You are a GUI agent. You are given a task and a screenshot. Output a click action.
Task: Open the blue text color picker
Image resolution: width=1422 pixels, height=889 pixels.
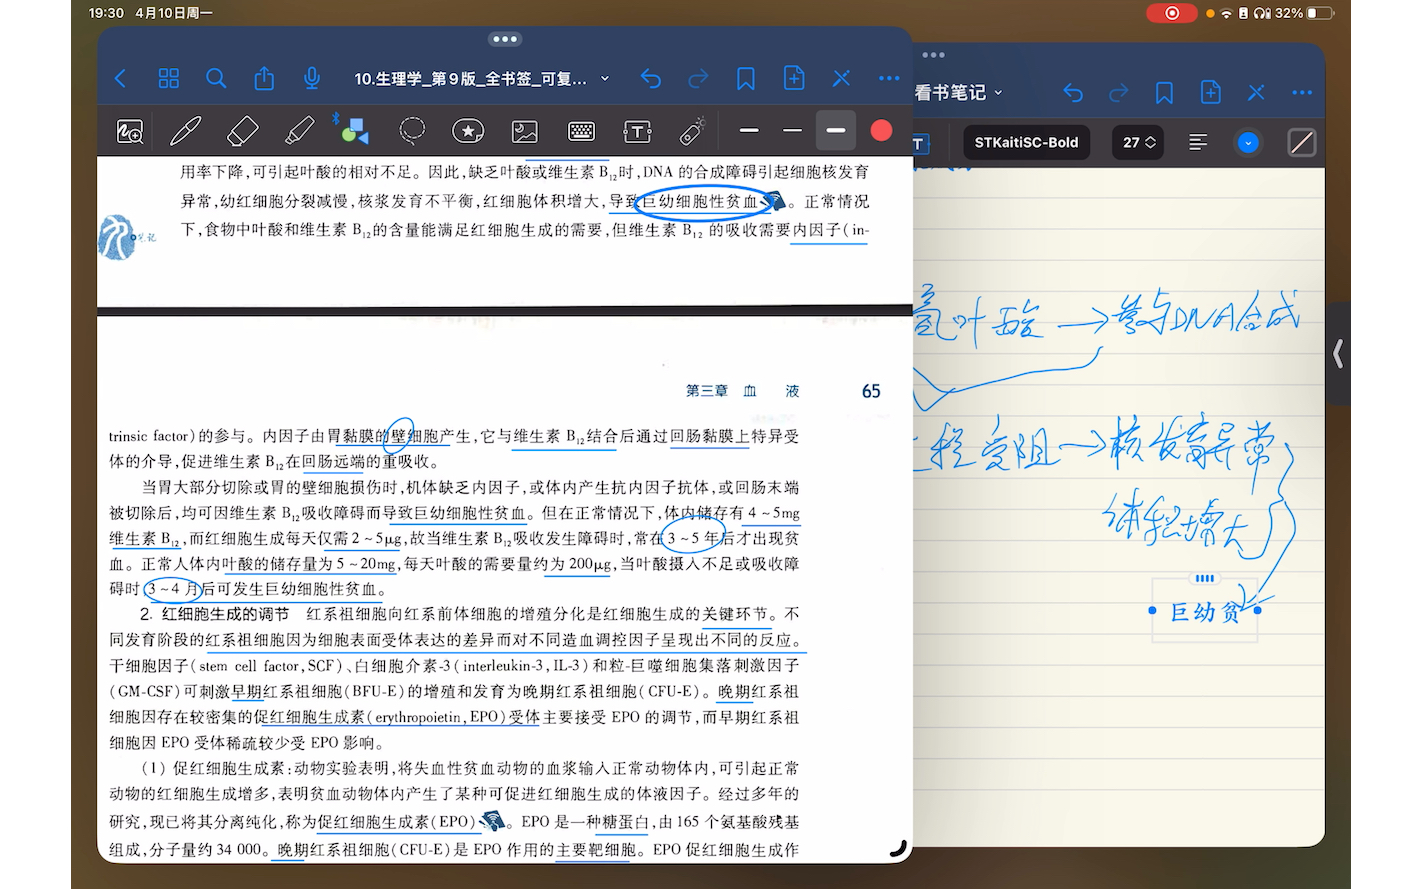click(1248, 143)
